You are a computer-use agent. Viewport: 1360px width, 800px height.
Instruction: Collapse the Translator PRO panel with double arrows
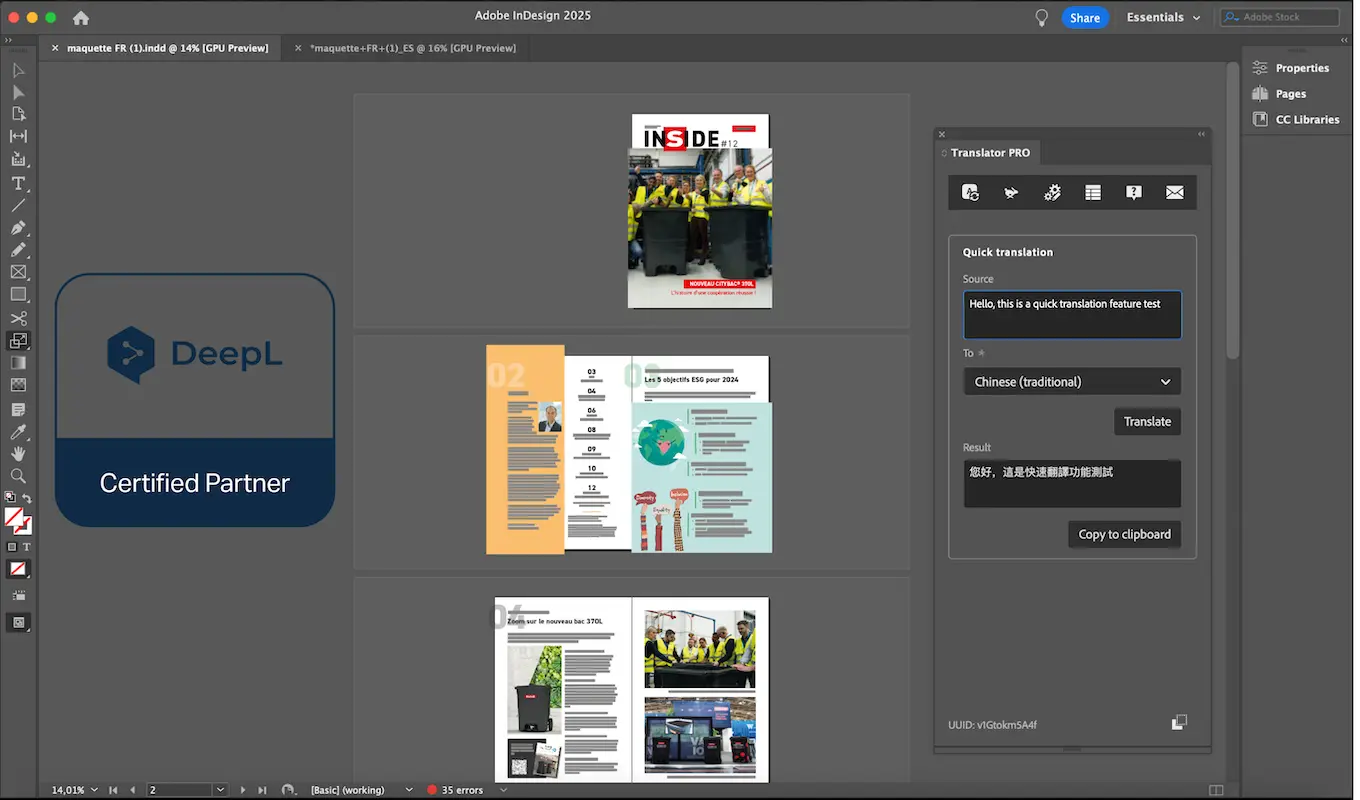point(1201,134)
